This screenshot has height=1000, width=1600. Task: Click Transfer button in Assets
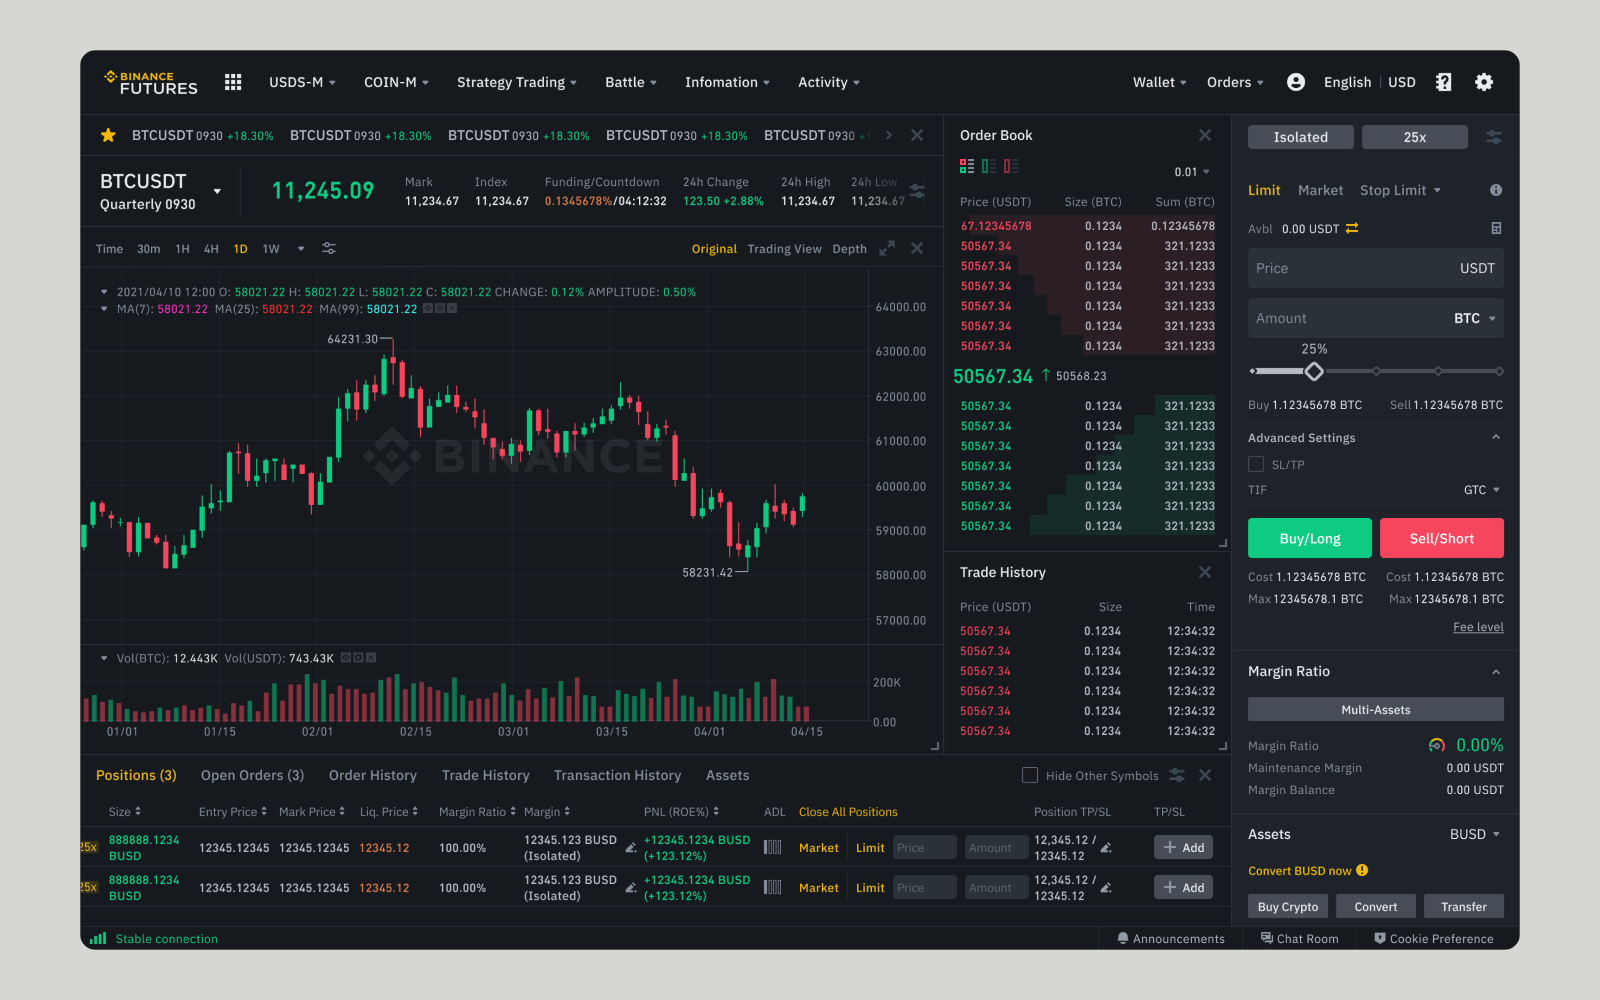click(x=1464, y=906)
